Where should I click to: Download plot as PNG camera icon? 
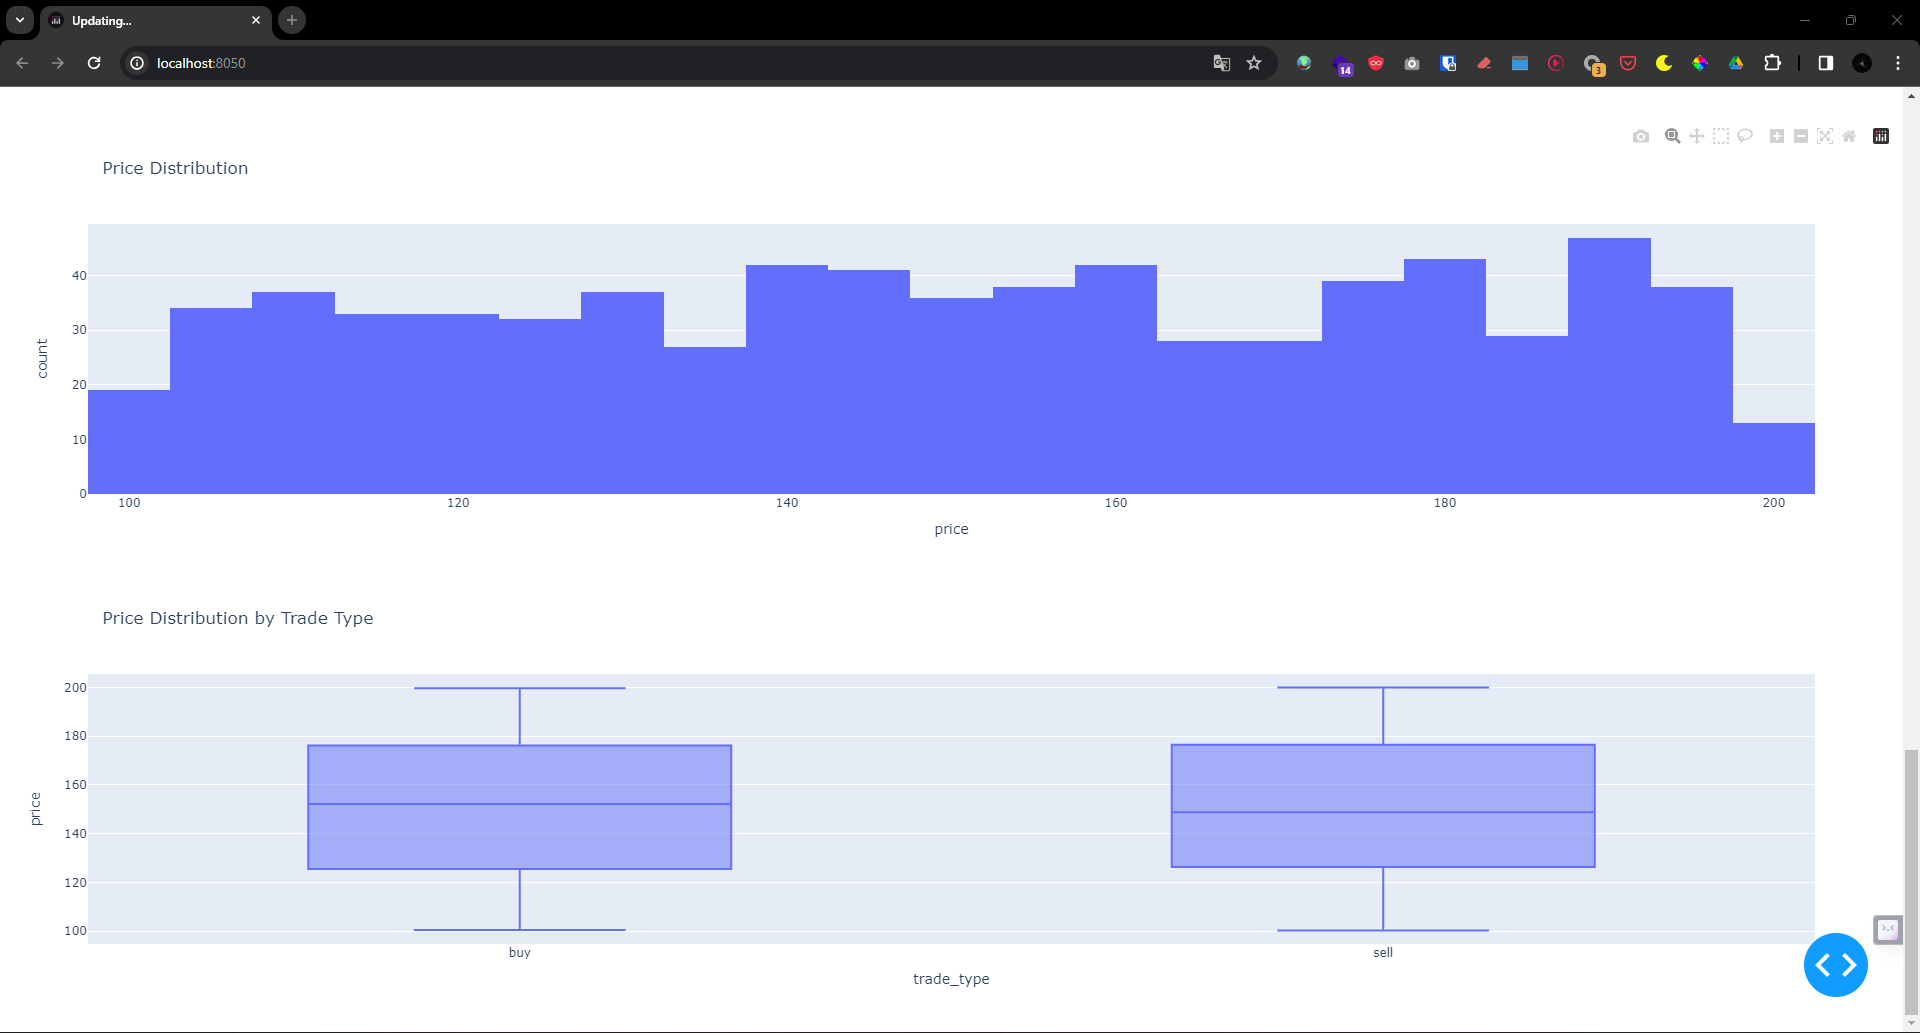point(1641,136)
